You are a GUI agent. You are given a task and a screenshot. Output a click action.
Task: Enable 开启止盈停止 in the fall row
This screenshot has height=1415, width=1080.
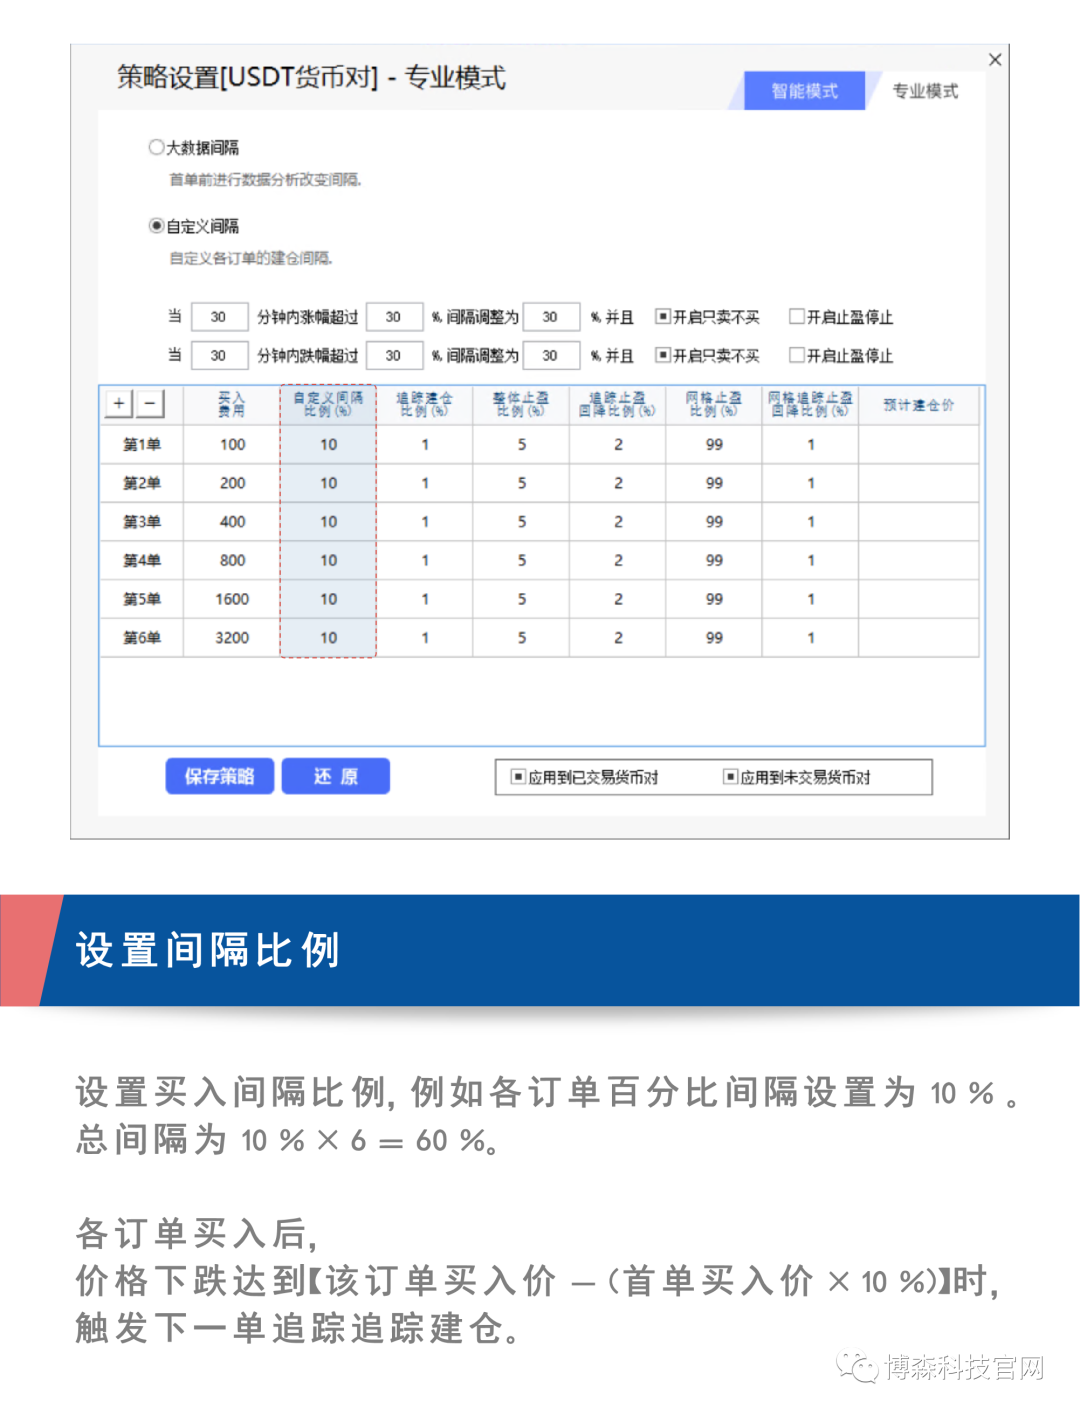coord(797,355)
